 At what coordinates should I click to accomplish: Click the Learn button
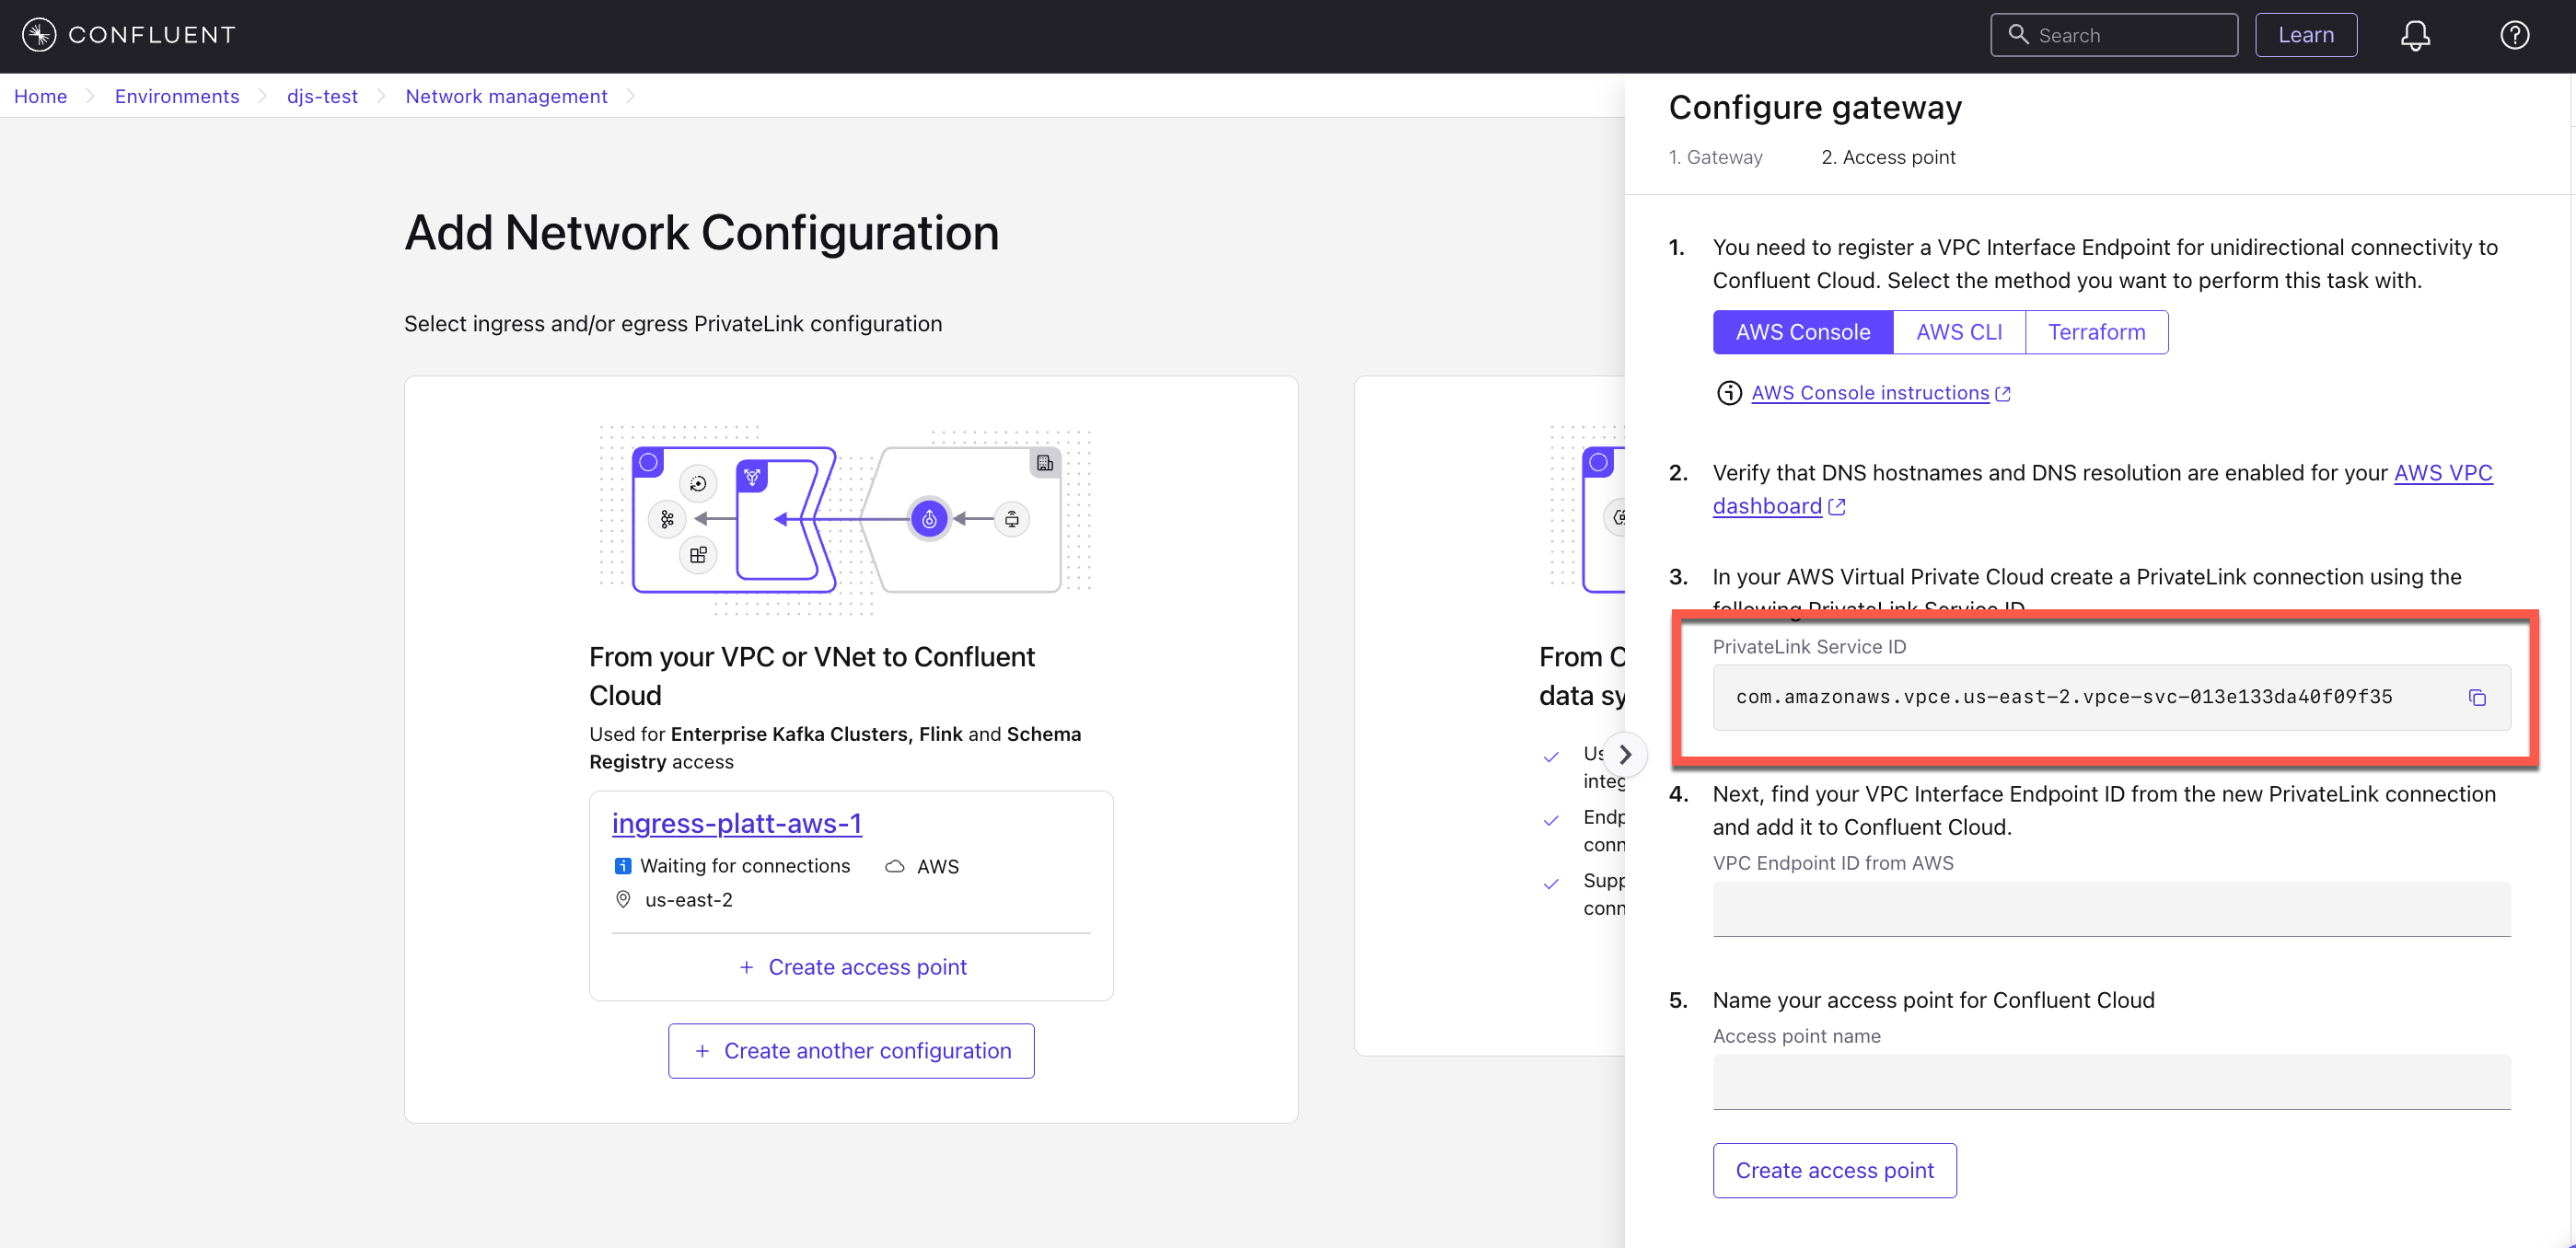(2305, 35)
